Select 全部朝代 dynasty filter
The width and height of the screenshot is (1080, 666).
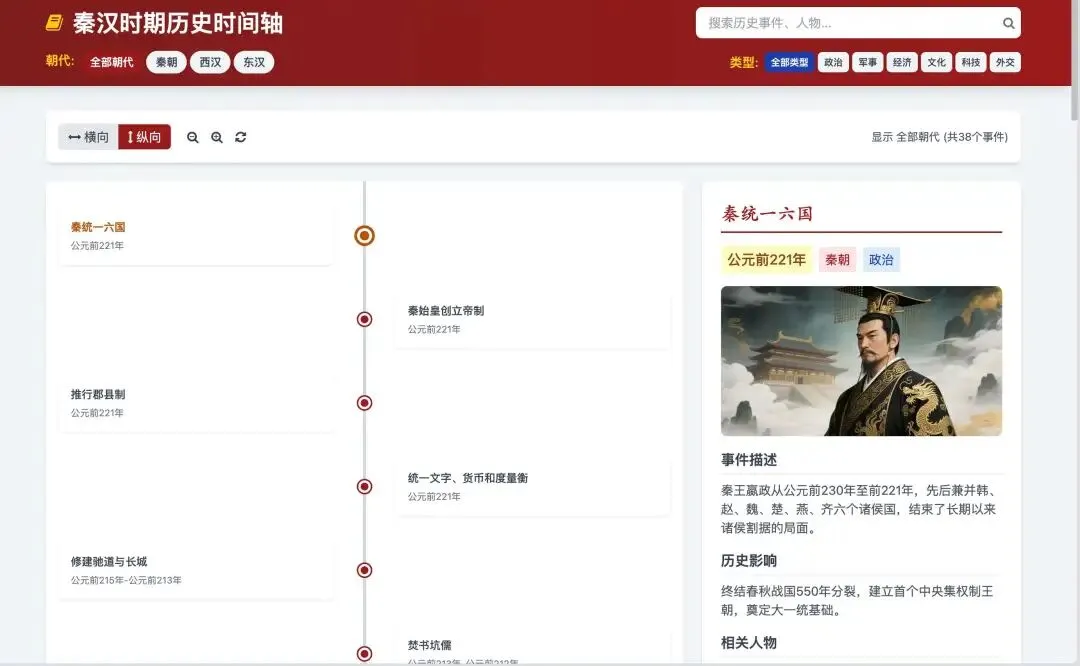click(x=112, y=62)
